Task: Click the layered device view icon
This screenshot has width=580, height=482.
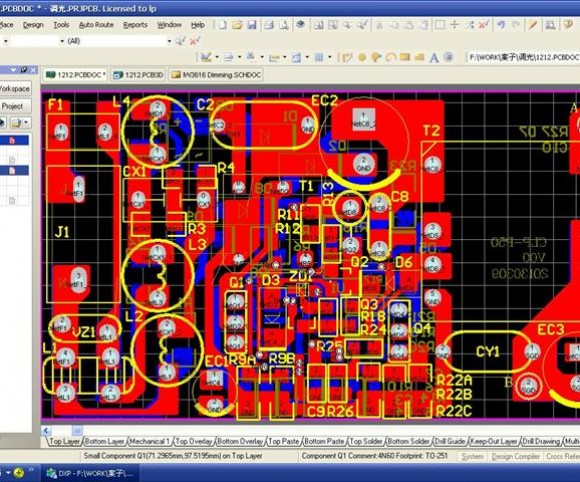Action: coord(301,25)
